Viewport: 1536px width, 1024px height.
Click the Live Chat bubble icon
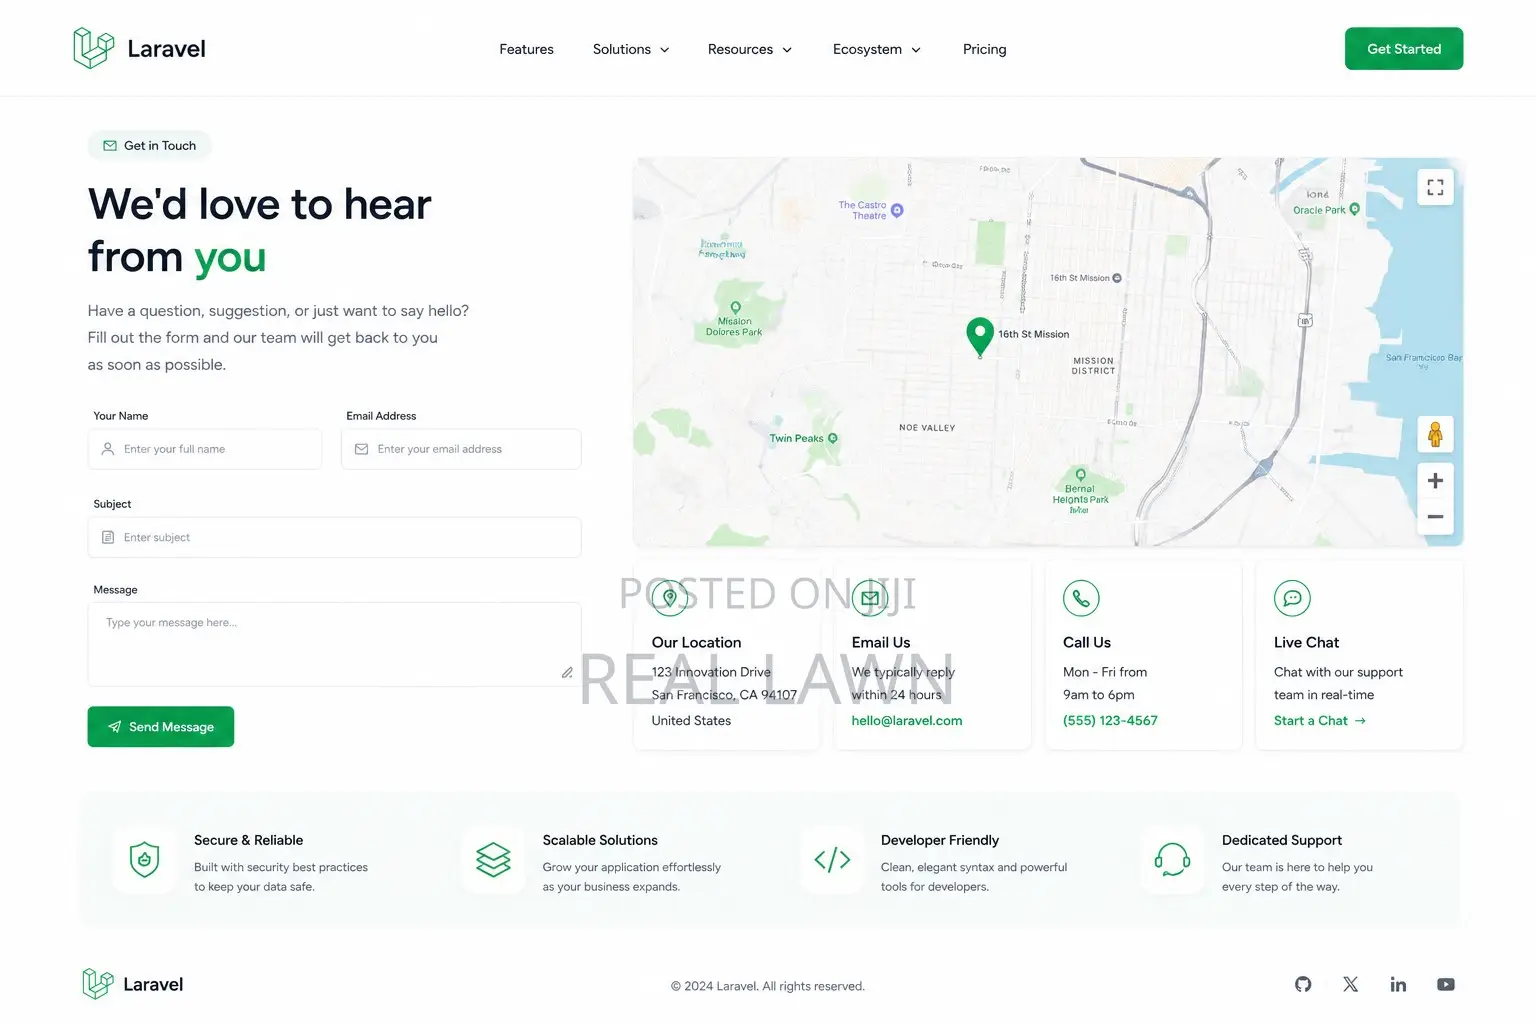[1292, 598]
